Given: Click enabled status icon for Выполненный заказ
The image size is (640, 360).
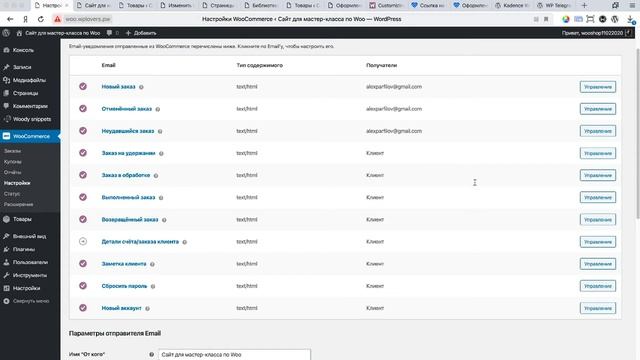Looking at the screenshot, I should point(83,197).
